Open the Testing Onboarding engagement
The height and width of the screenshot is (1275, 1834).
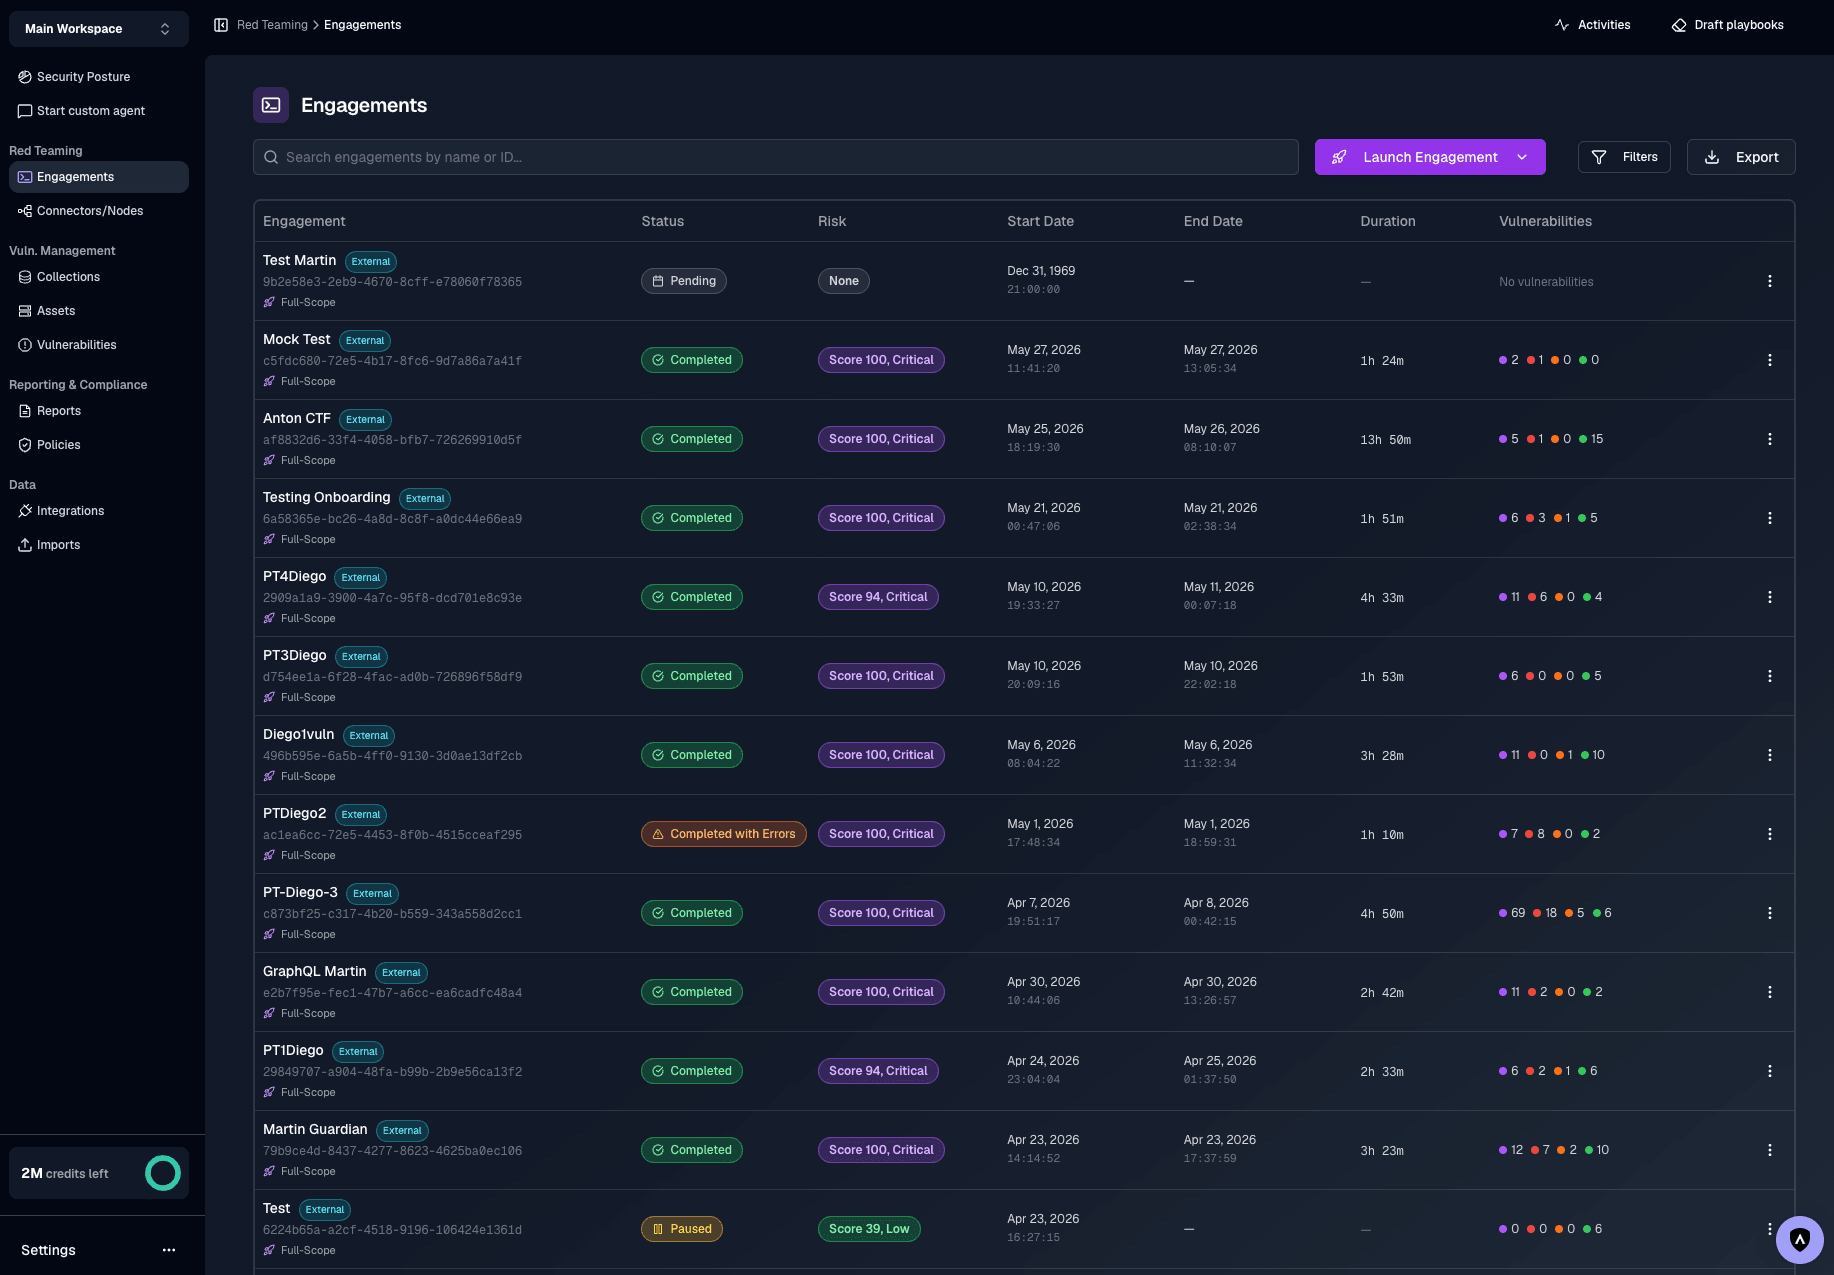[326, 498]
